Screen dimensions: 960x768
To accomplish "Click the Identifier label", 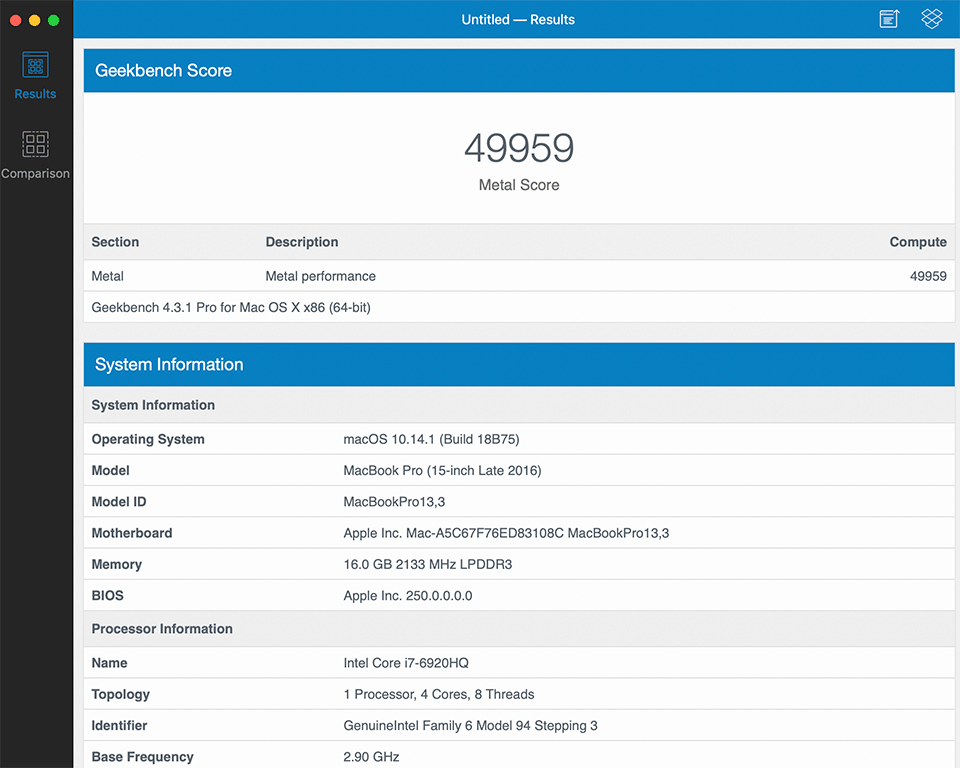I will (x=119, y=725).
